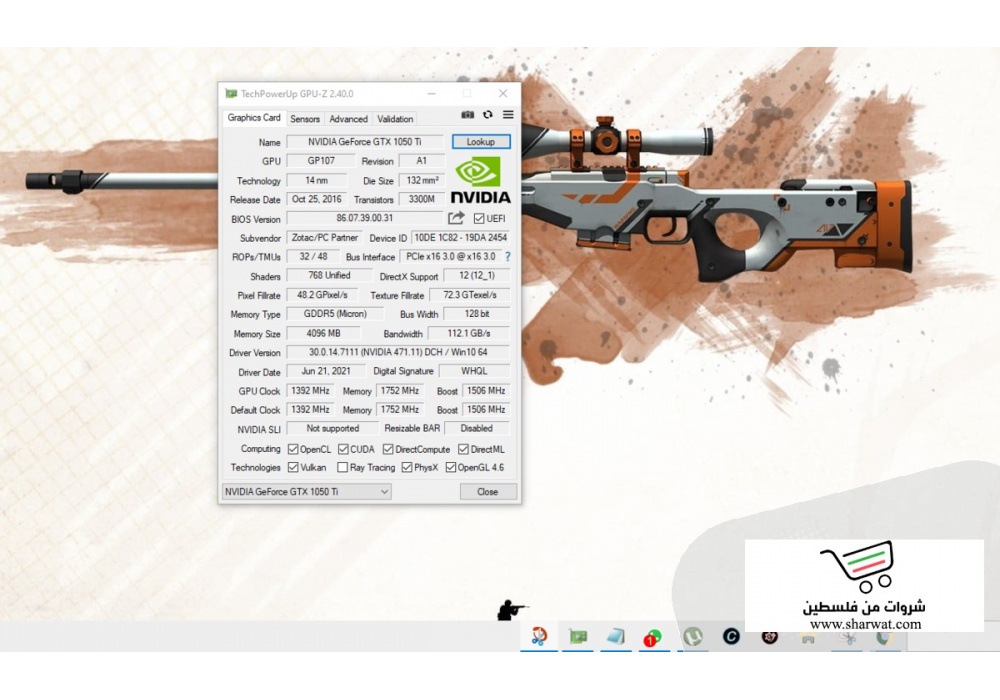Toggle the Ray Tracing checkbox
The height and width of the screenshot is (700, 1000).
[343, 467]
